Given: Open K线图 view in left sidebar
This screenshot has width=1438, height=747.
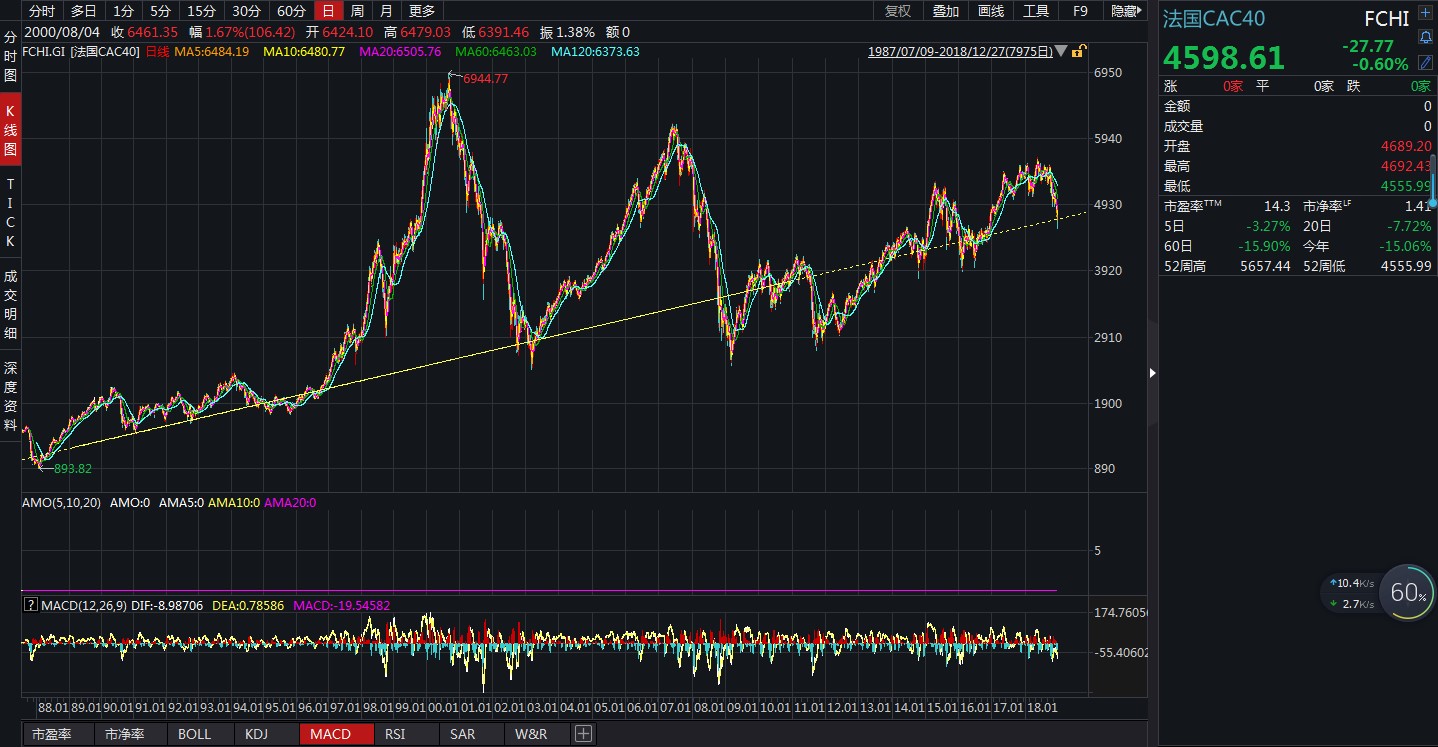Looking at the screenshot, I should click(x=10, y=130).
